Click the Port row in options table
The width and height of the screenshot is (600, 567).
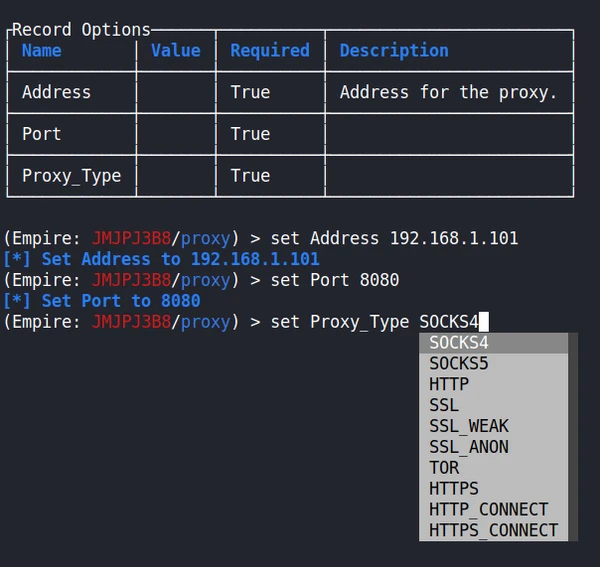42,134
